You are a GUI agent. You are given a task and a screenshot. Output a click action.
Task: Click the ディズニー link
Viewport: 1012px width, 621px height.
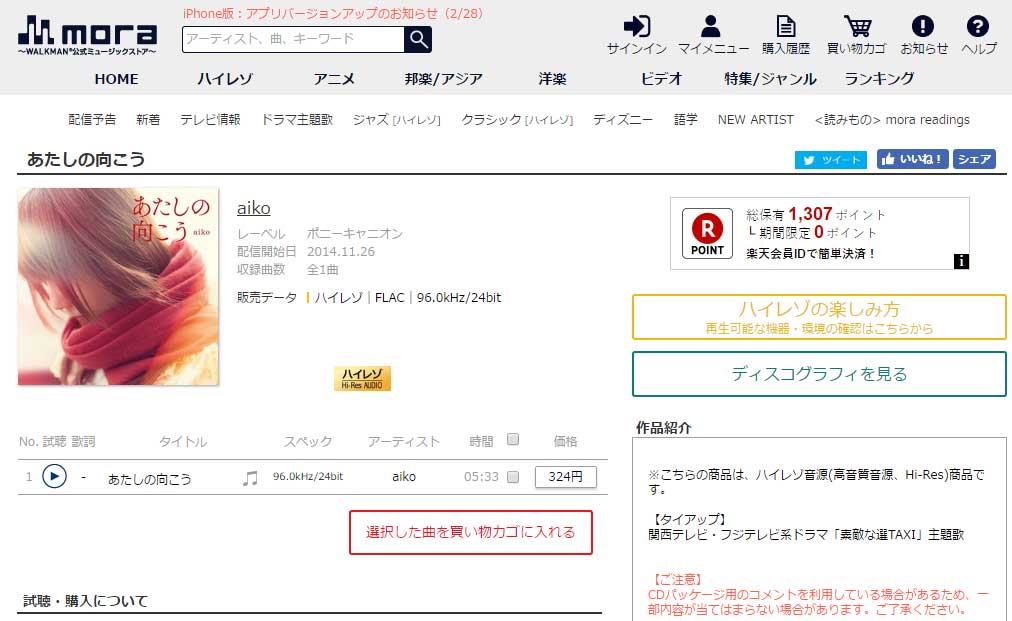623,119
